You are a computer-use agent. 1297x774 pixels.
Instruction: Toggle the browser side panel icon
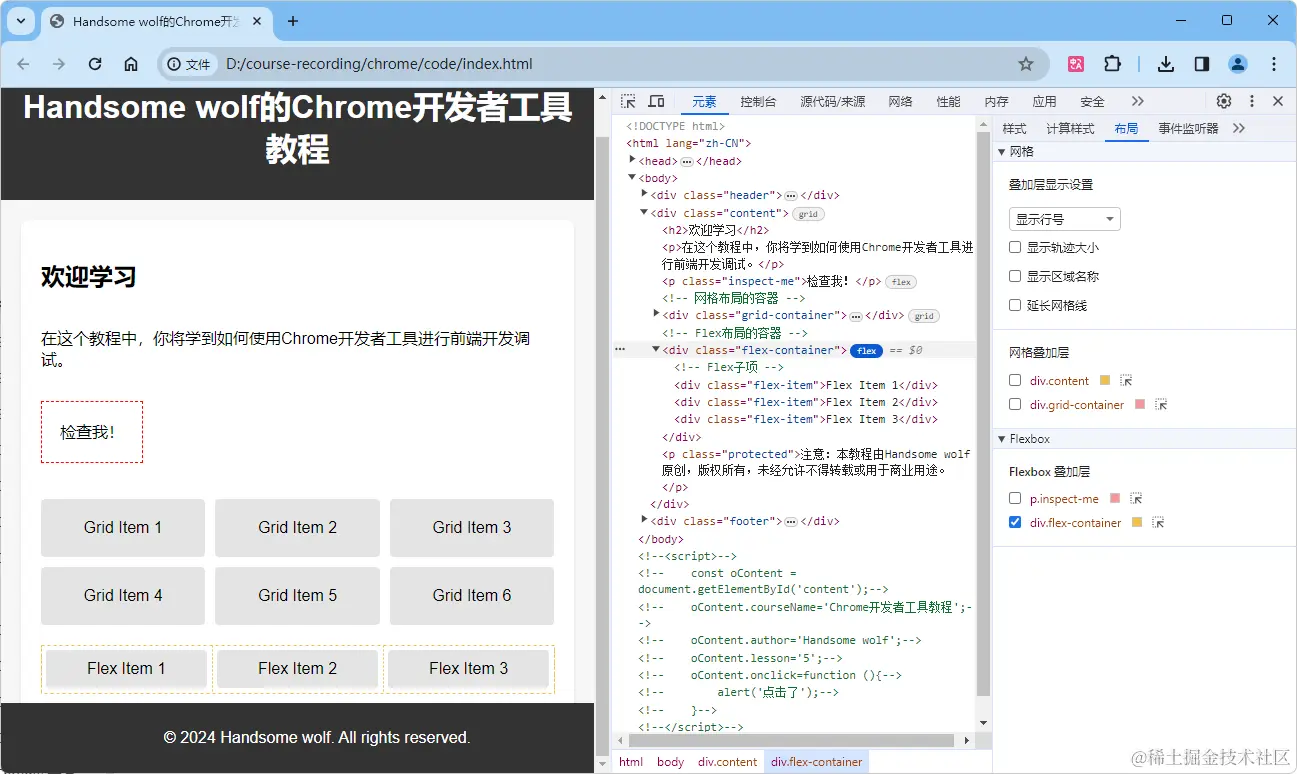coord(1202,64)
